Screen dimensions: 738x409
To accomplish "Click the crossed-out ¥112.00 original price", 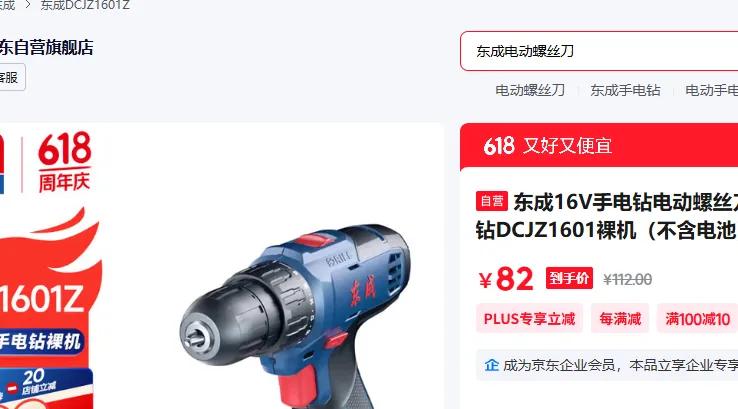I will coord(627,280).
